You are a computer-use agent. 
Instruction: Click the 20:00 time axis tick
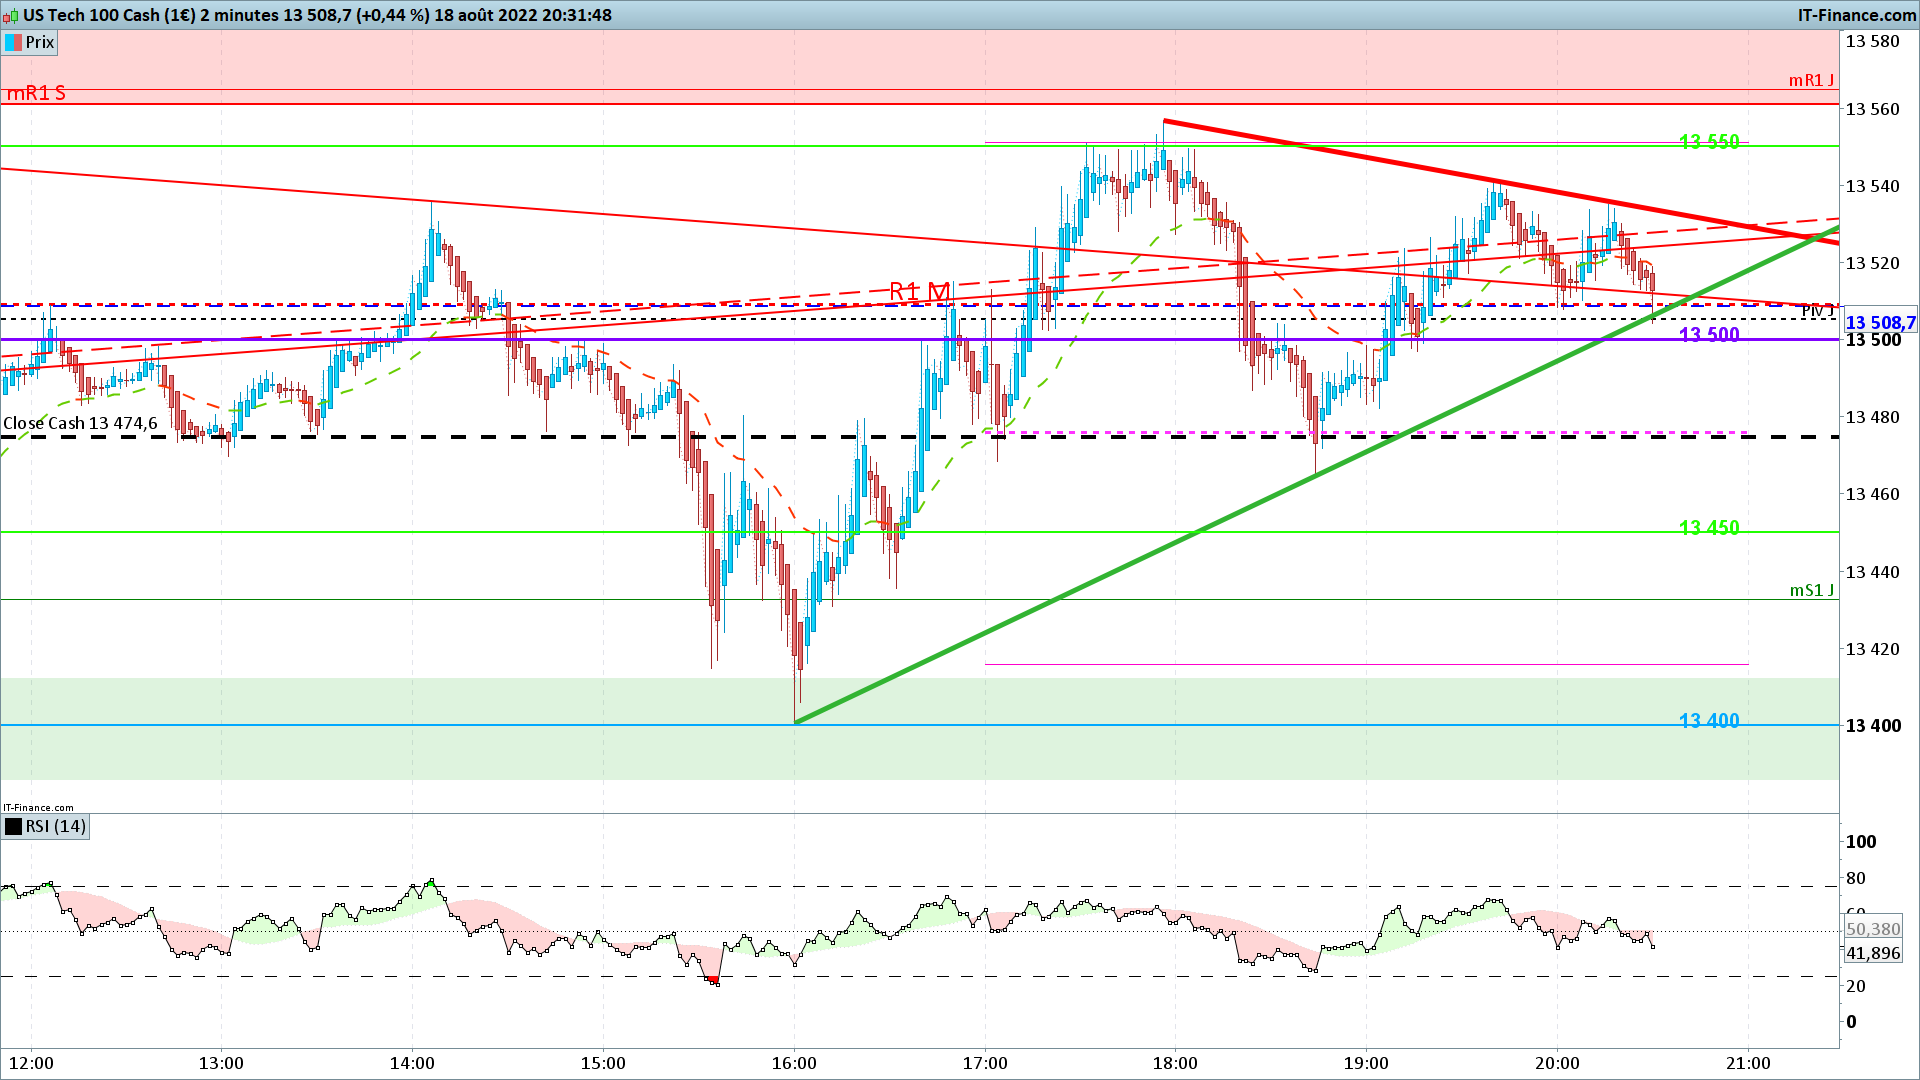[1557, 1063]
